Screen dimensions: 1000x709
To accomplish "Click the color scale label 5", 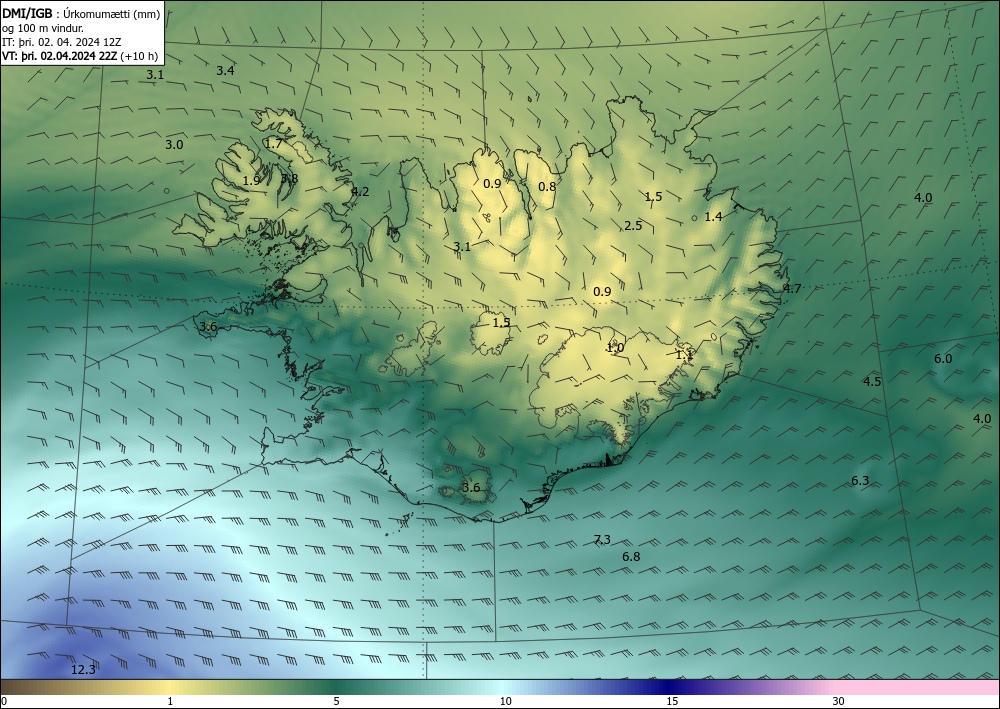I will coord(336,701).
